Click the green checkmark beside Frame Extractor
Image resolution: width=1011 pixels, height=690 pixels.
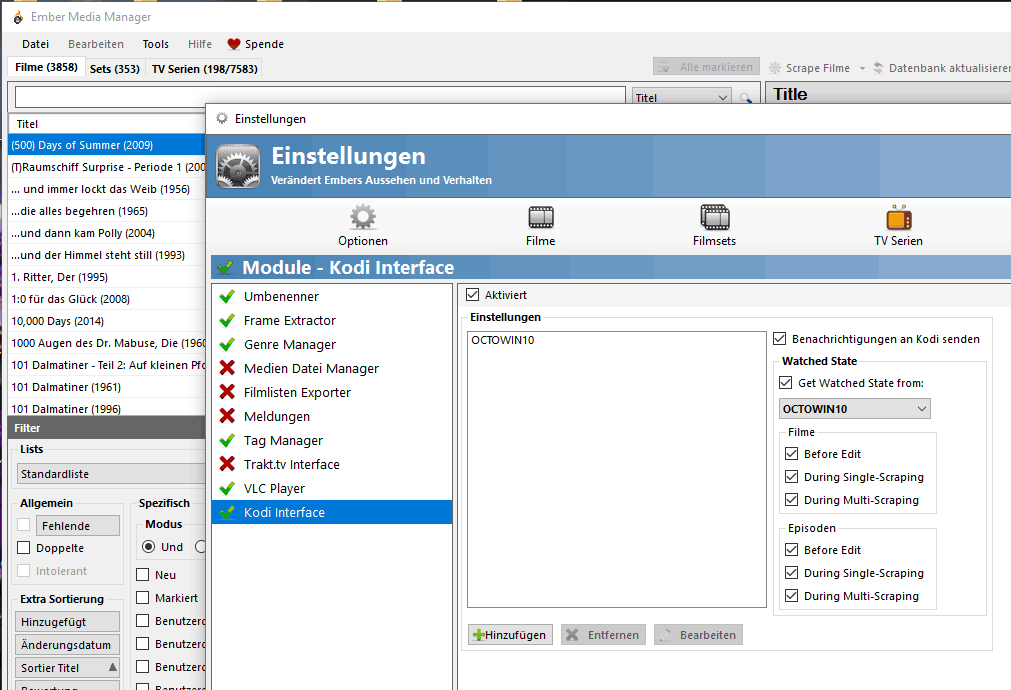click(227, 320)
